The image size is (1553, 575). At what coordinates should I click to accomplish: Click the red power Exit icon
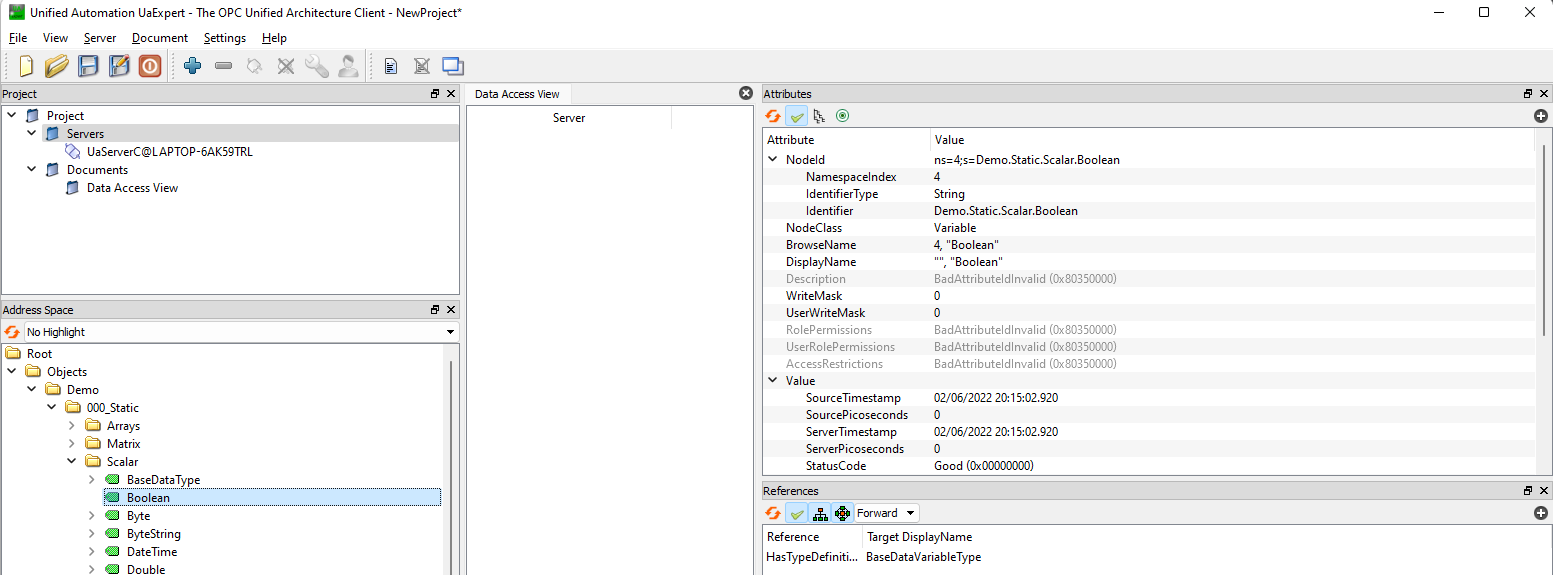[150, 66]
